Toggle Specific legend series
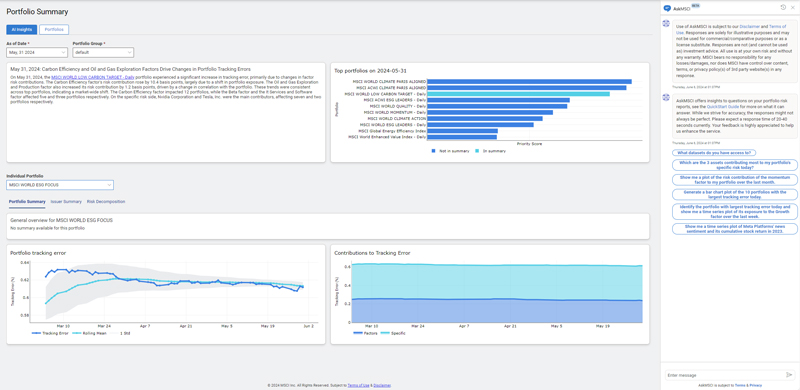Viewport: 800px width, 390px height. pos(393,332)
